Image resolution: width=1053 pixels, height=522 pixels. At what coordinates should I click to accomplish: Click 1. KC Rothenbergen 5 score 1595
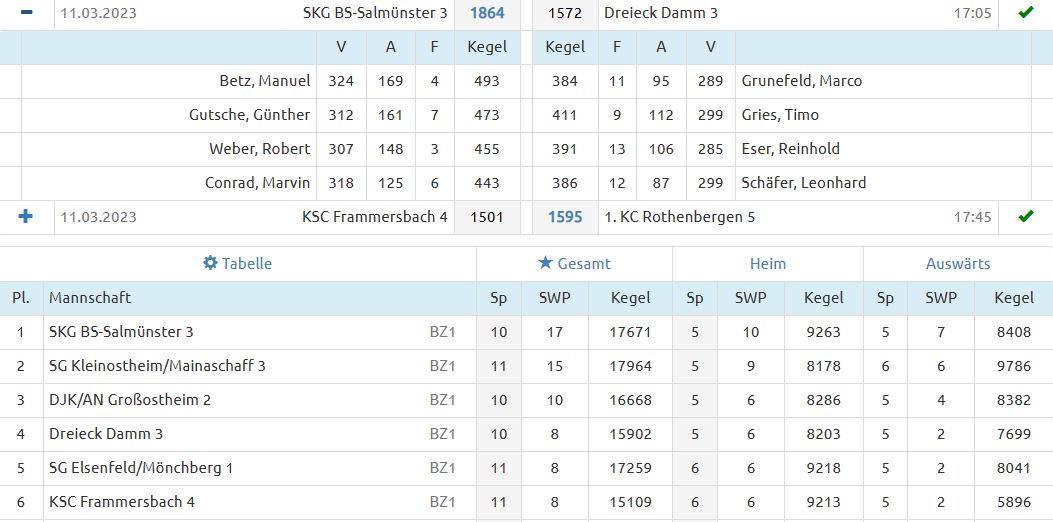pos(565,217)
